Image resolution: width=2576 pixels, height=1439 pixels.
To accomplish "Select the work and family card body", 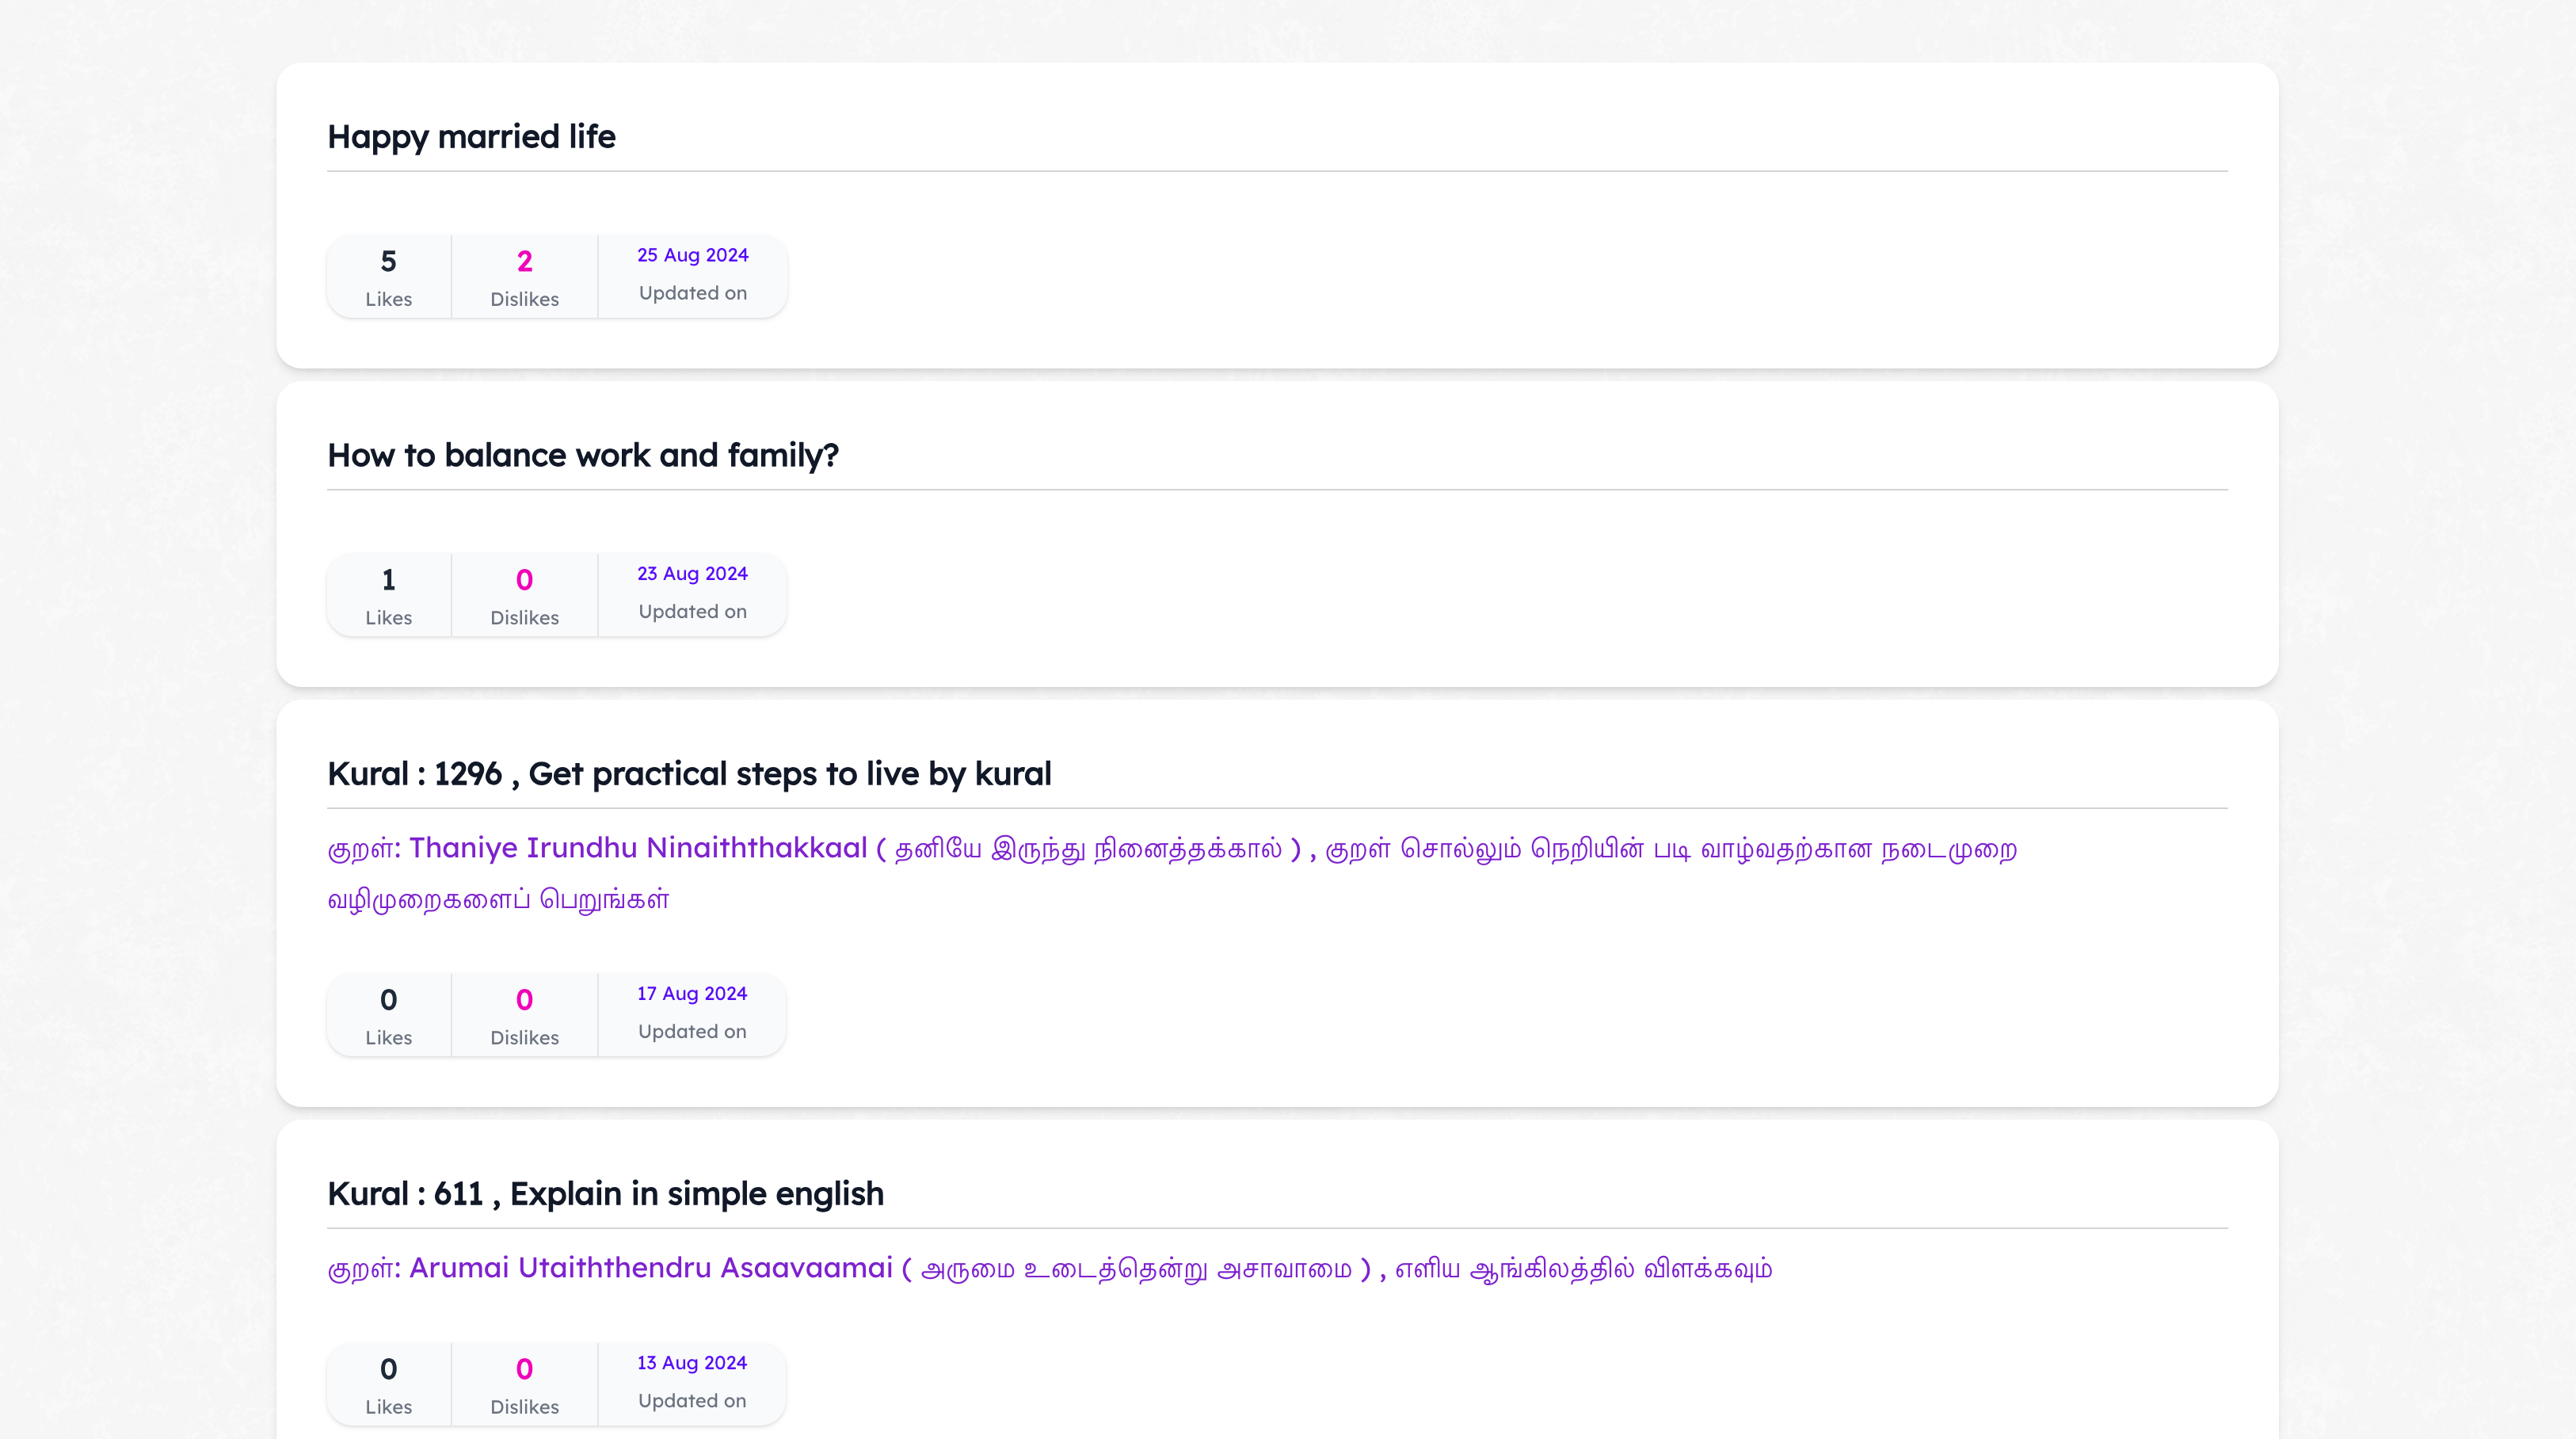I will pos(1500,595).
